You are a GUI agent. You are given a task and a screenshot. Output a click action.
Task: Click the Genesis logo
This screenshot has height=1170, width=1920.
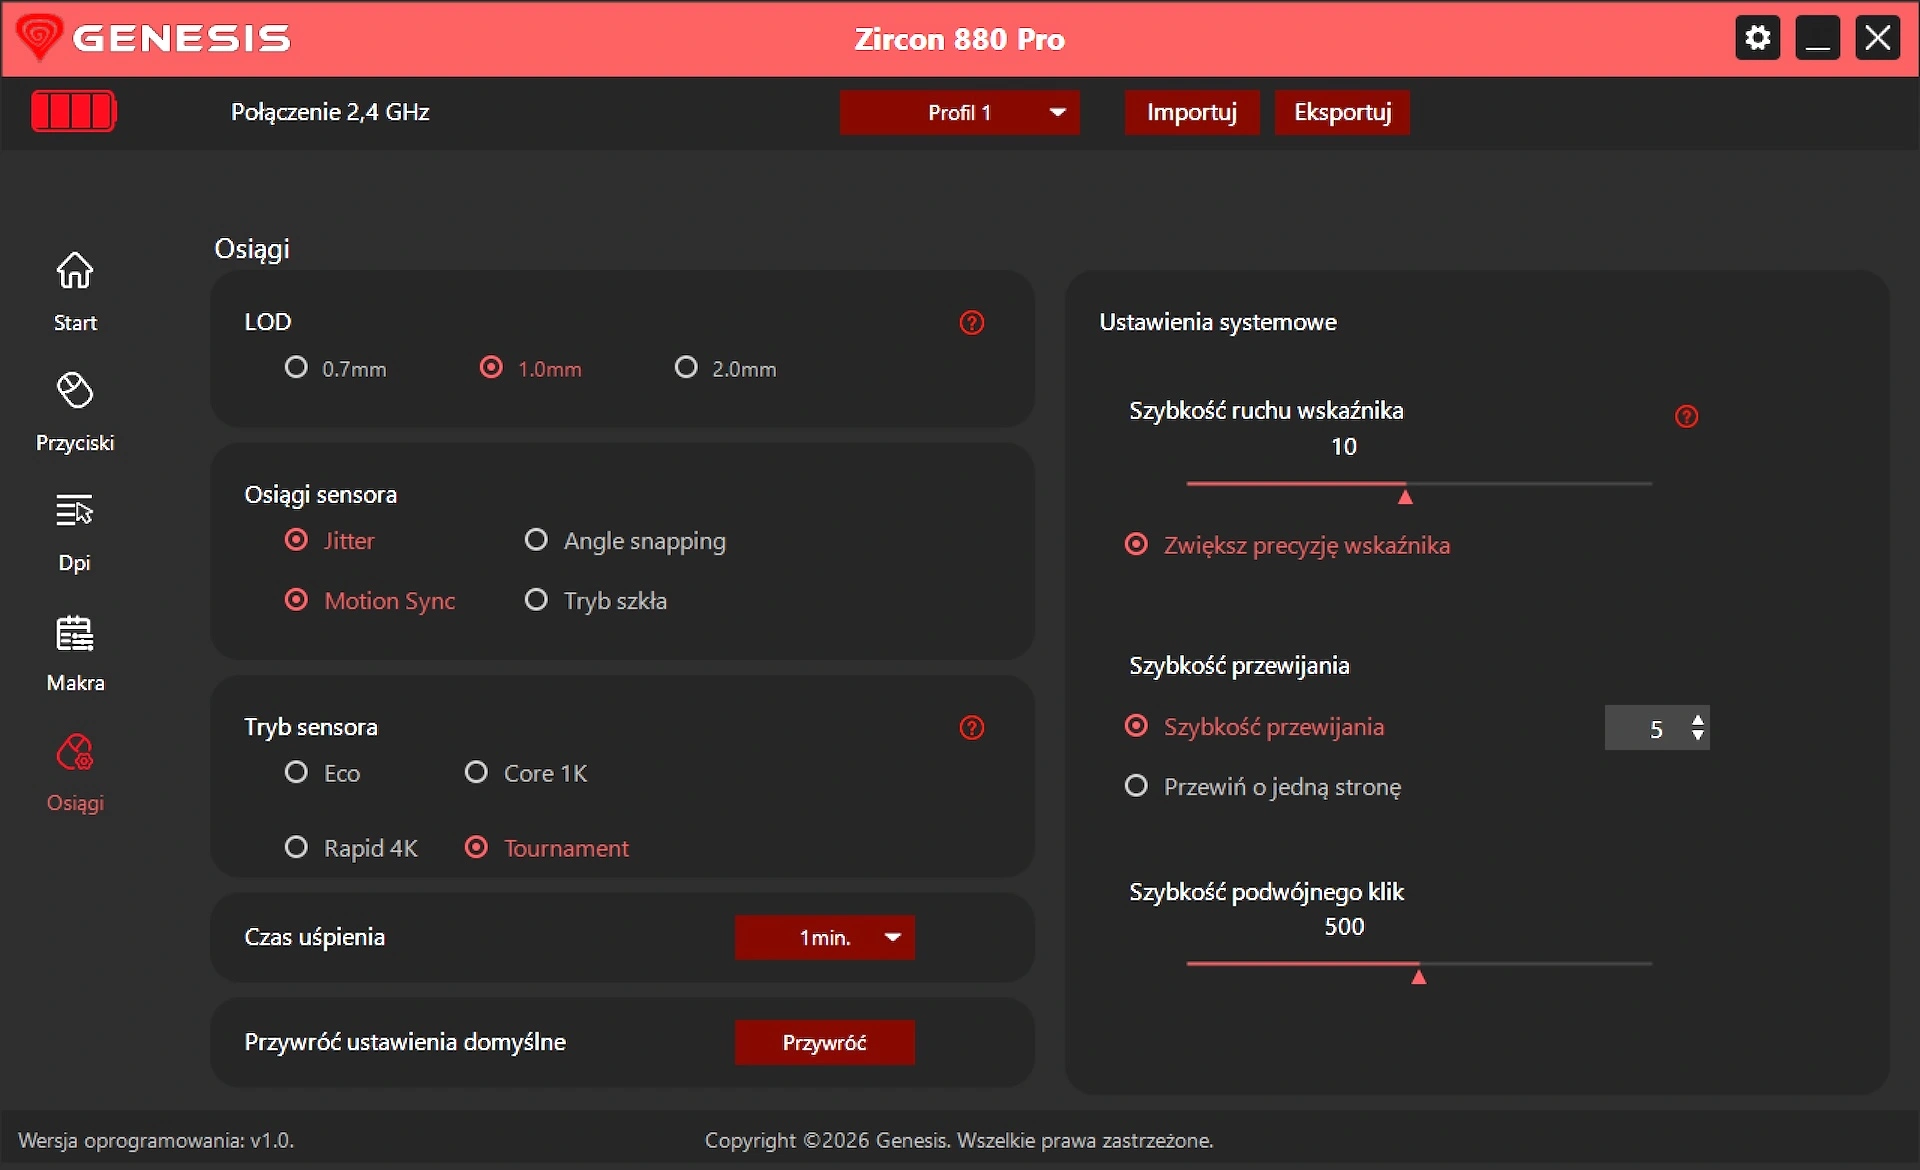(x=154, y=38)
